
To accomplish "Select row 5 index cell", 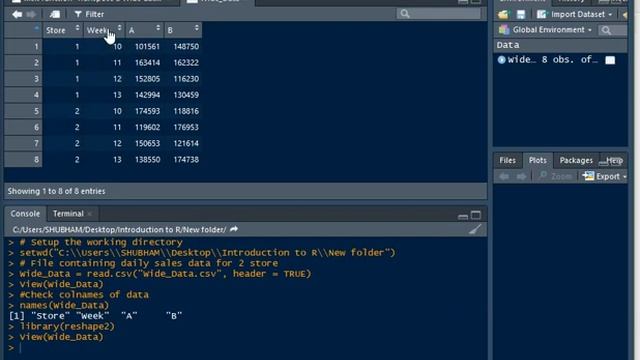I will 23,111.
